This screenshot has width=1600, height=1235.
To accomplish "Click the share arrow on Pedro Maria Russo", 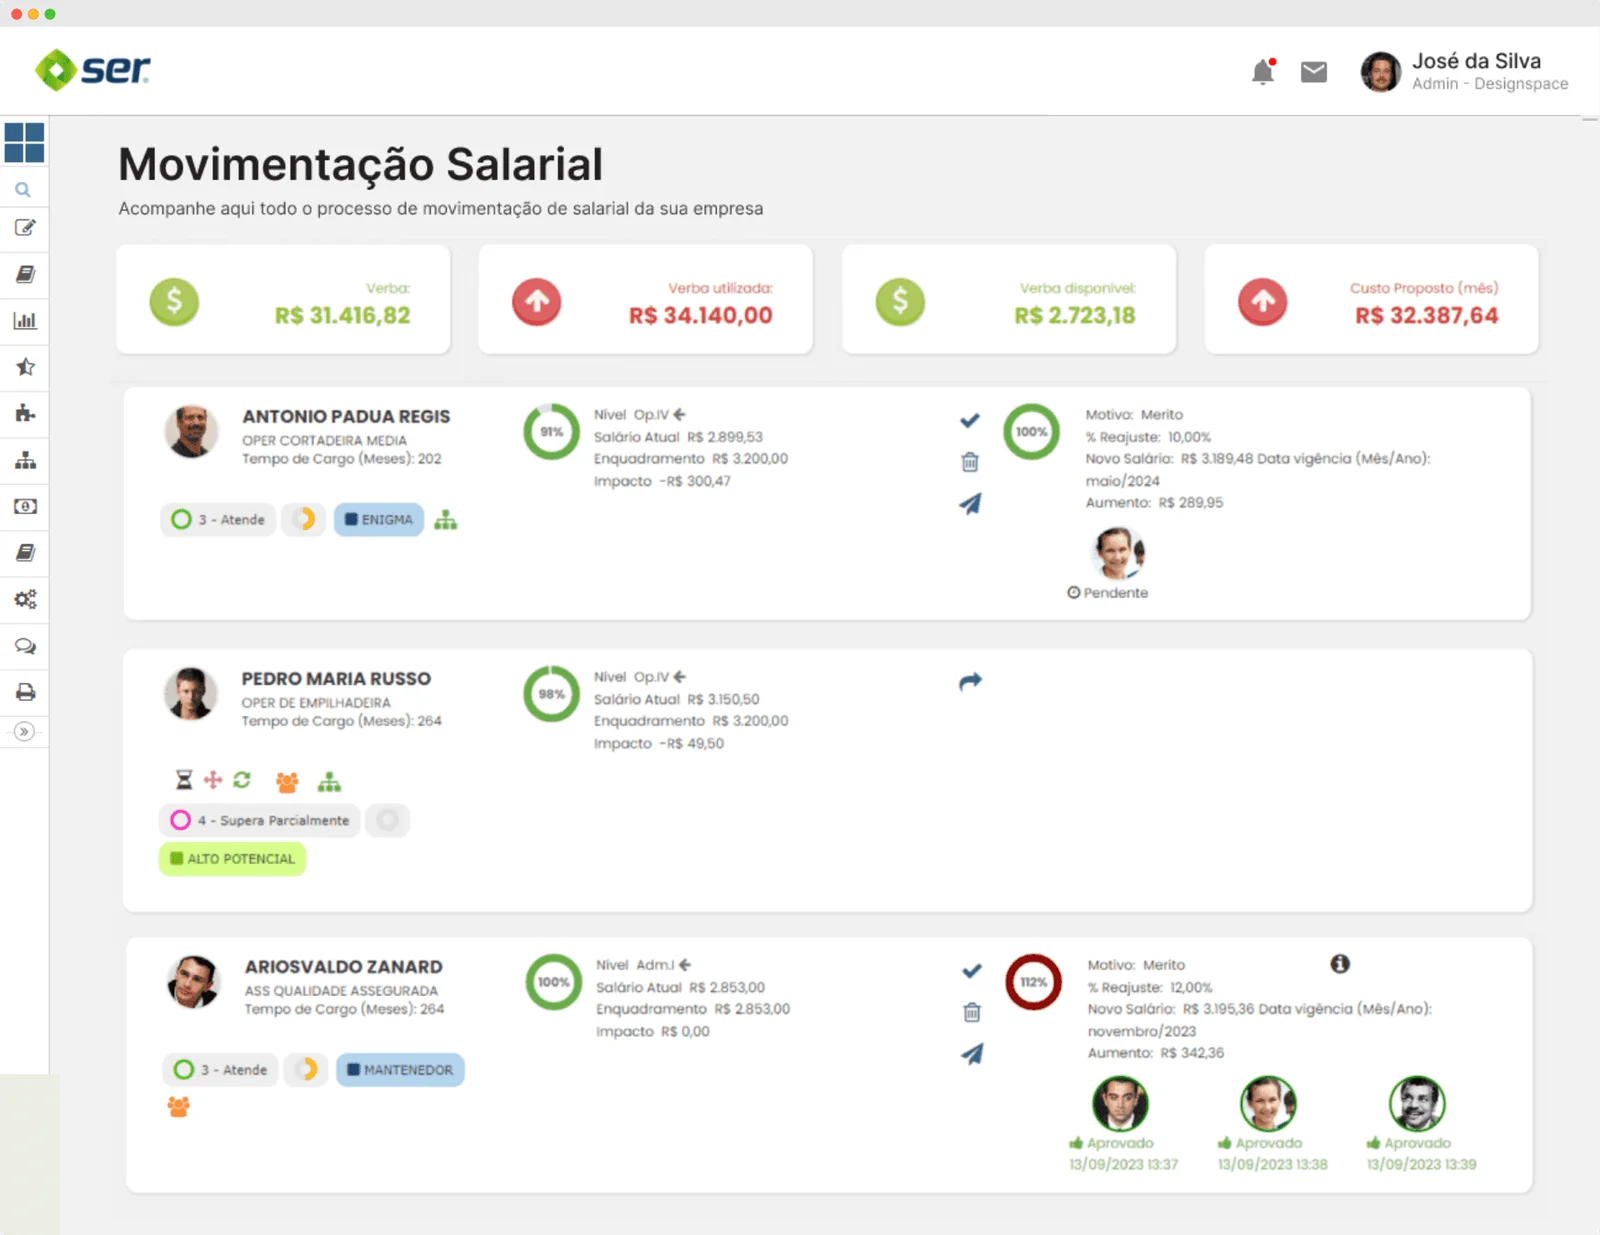I will point(970,682).
